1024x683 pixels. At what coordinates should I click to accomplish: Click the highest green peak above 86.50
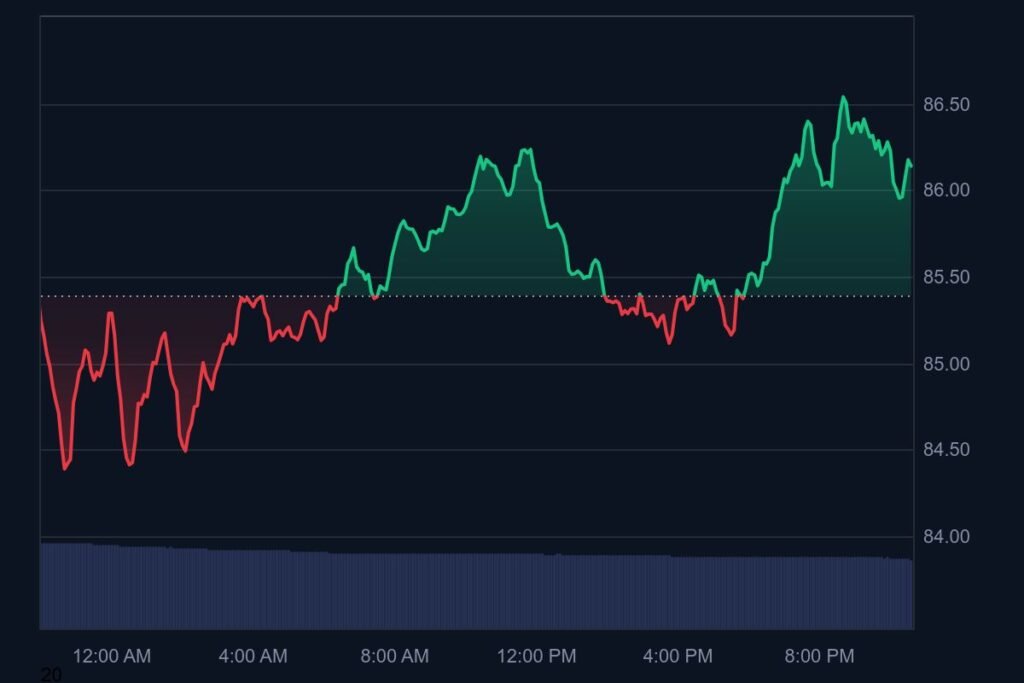843,98
